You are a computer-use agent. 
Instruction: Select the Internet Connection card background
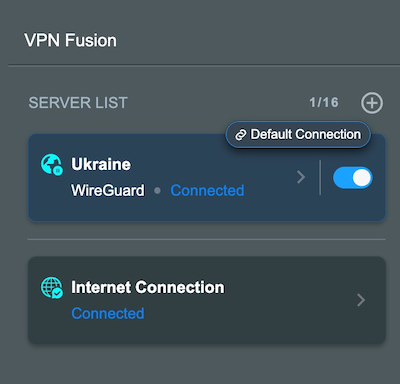(x=207, y=300)
